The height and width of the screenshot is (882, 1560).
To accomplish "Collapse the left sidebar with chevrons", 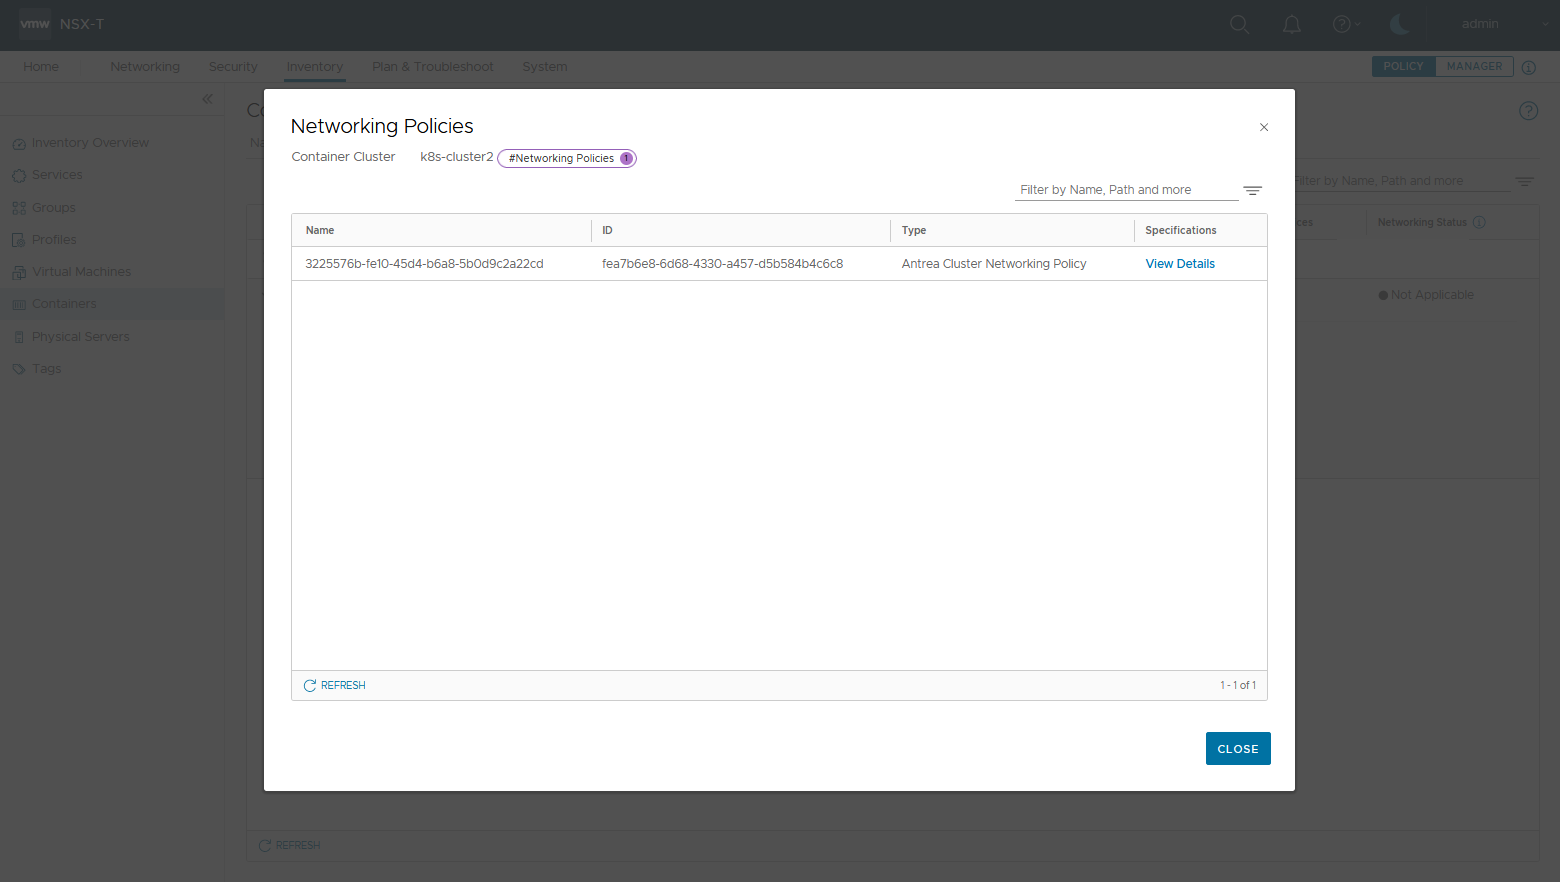I will tap(208, 98).
